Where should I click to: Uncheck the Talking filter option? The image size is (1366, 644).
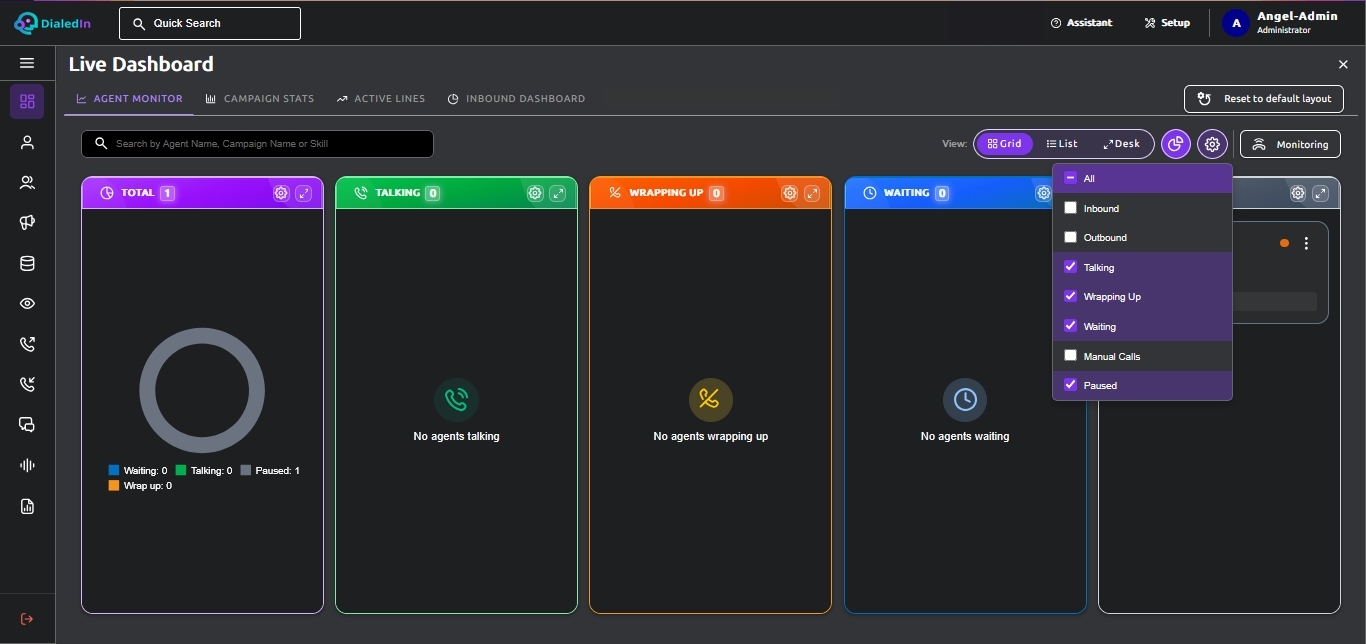1070,267
